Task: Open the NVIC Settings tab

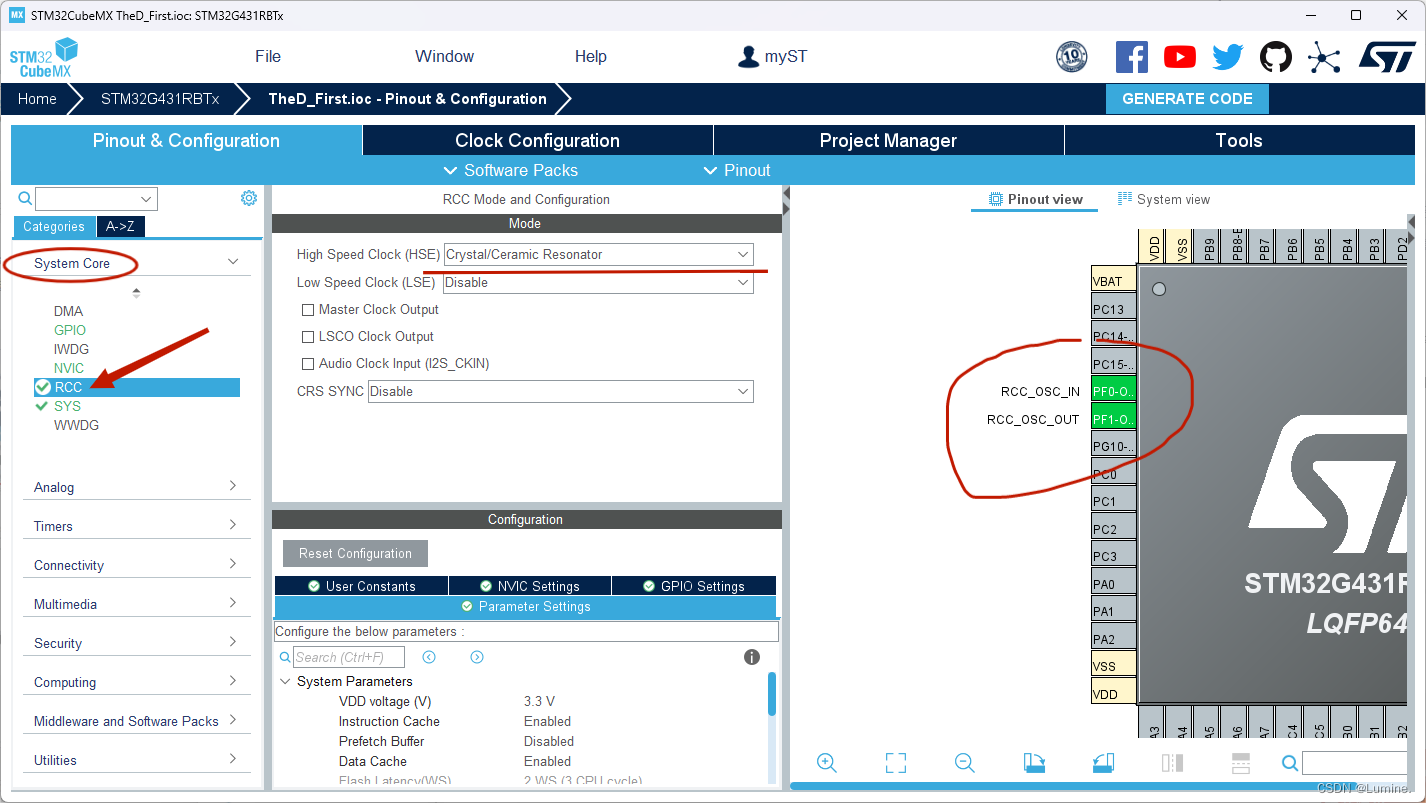Action: click(530, 586)
